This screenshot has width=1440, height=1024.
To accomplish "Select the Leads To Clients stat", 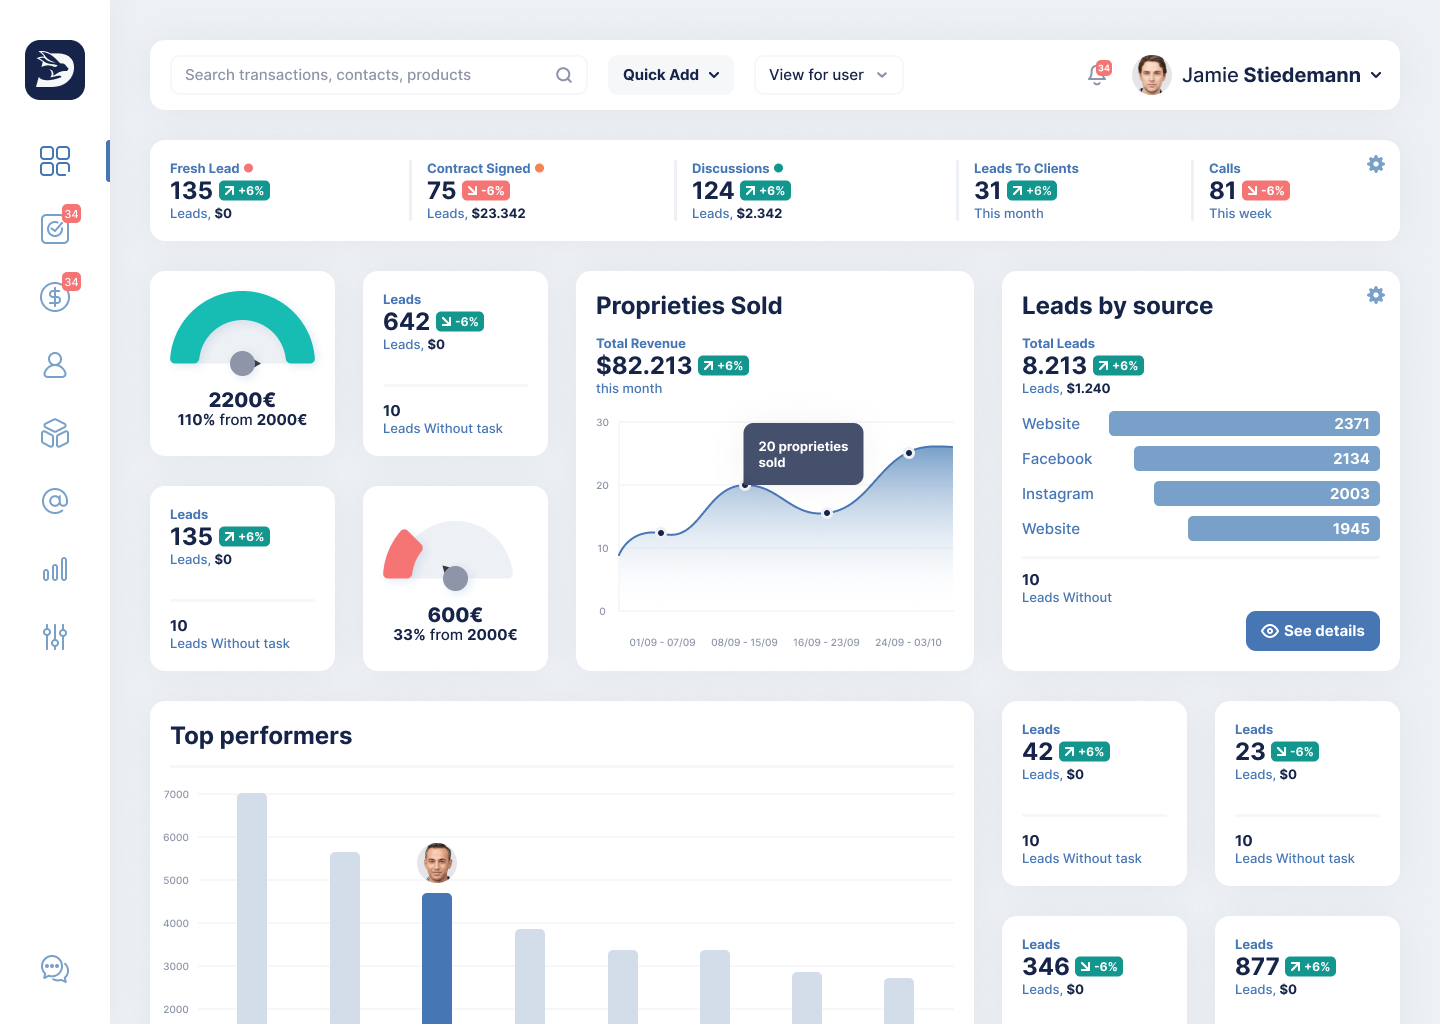I will coord(1026,190).
